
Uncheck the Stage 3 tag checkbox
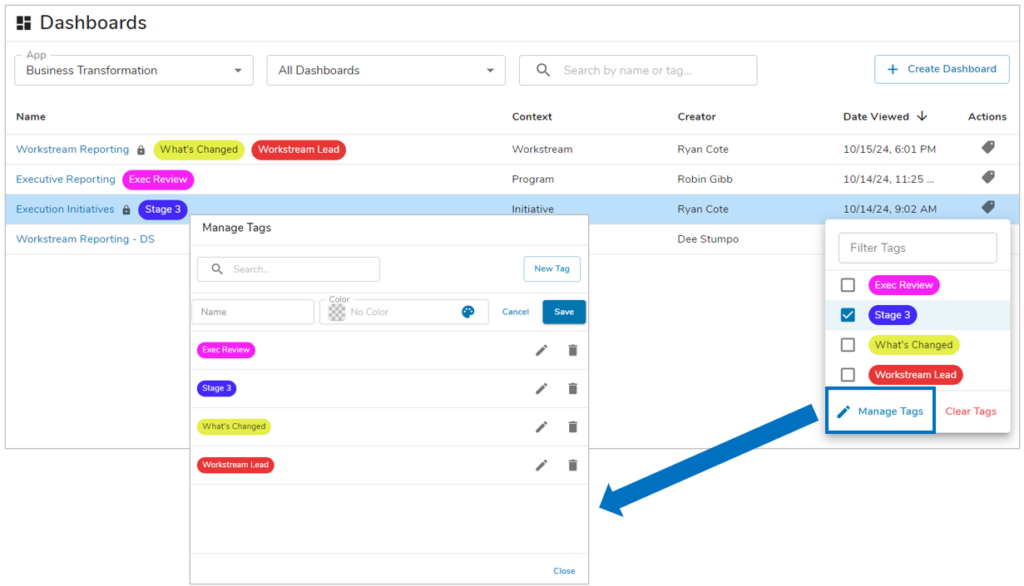[848, 315]
